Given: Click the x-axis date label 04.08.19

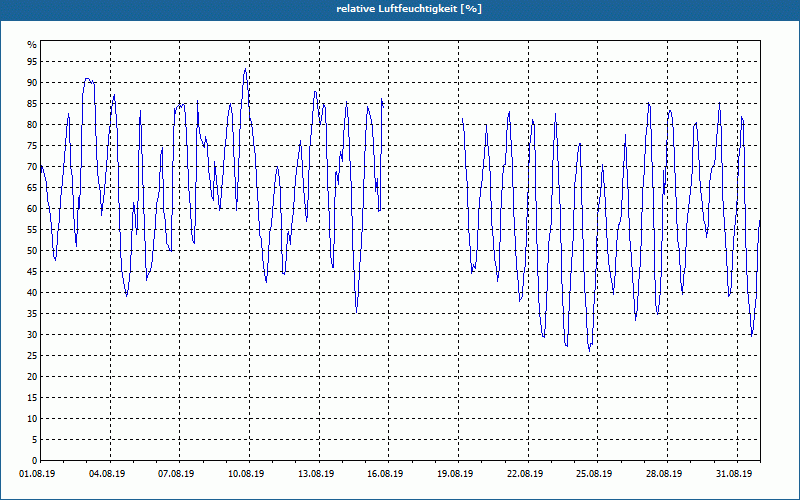Looking at the screenshot, I should [107, 474].
